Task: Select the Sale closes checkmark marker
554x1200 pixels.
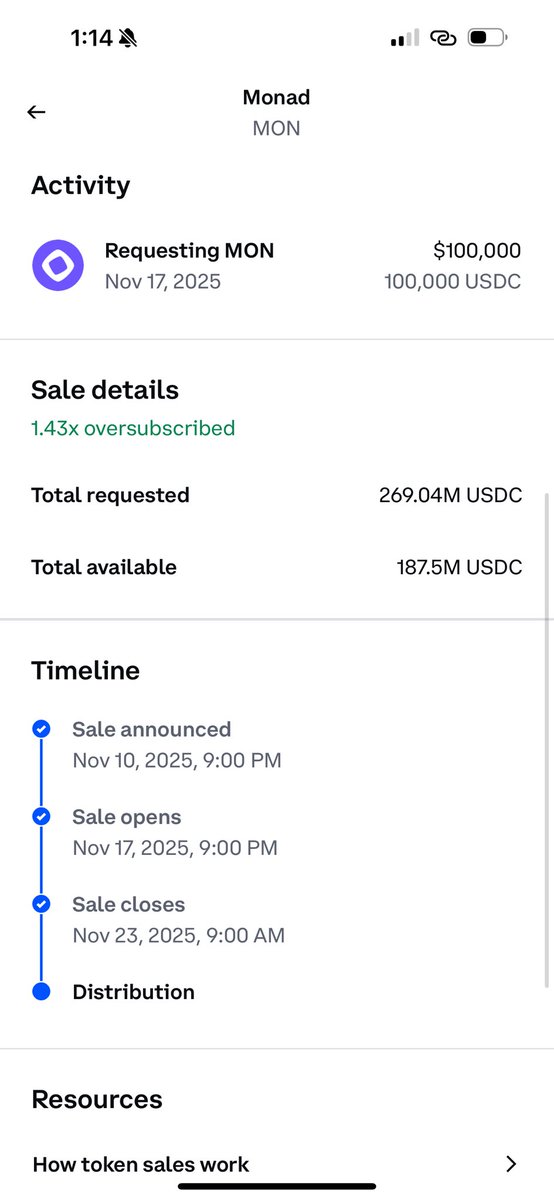Action: pyautogui.click(x=41, y=904)
